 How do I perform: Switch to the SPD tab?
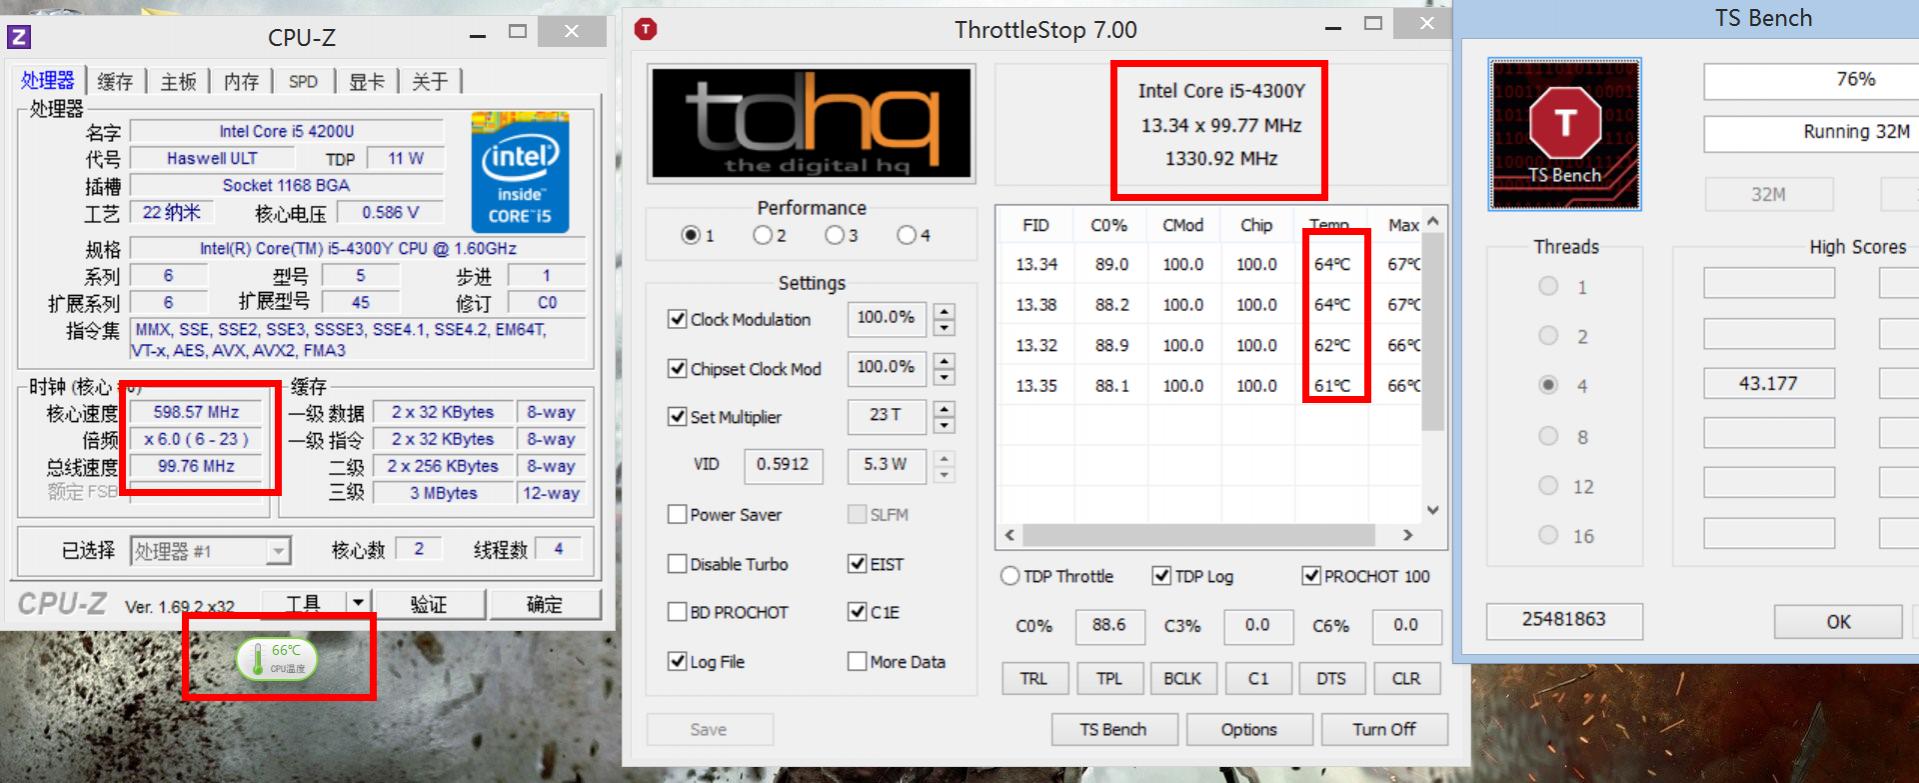click(303, 82)
